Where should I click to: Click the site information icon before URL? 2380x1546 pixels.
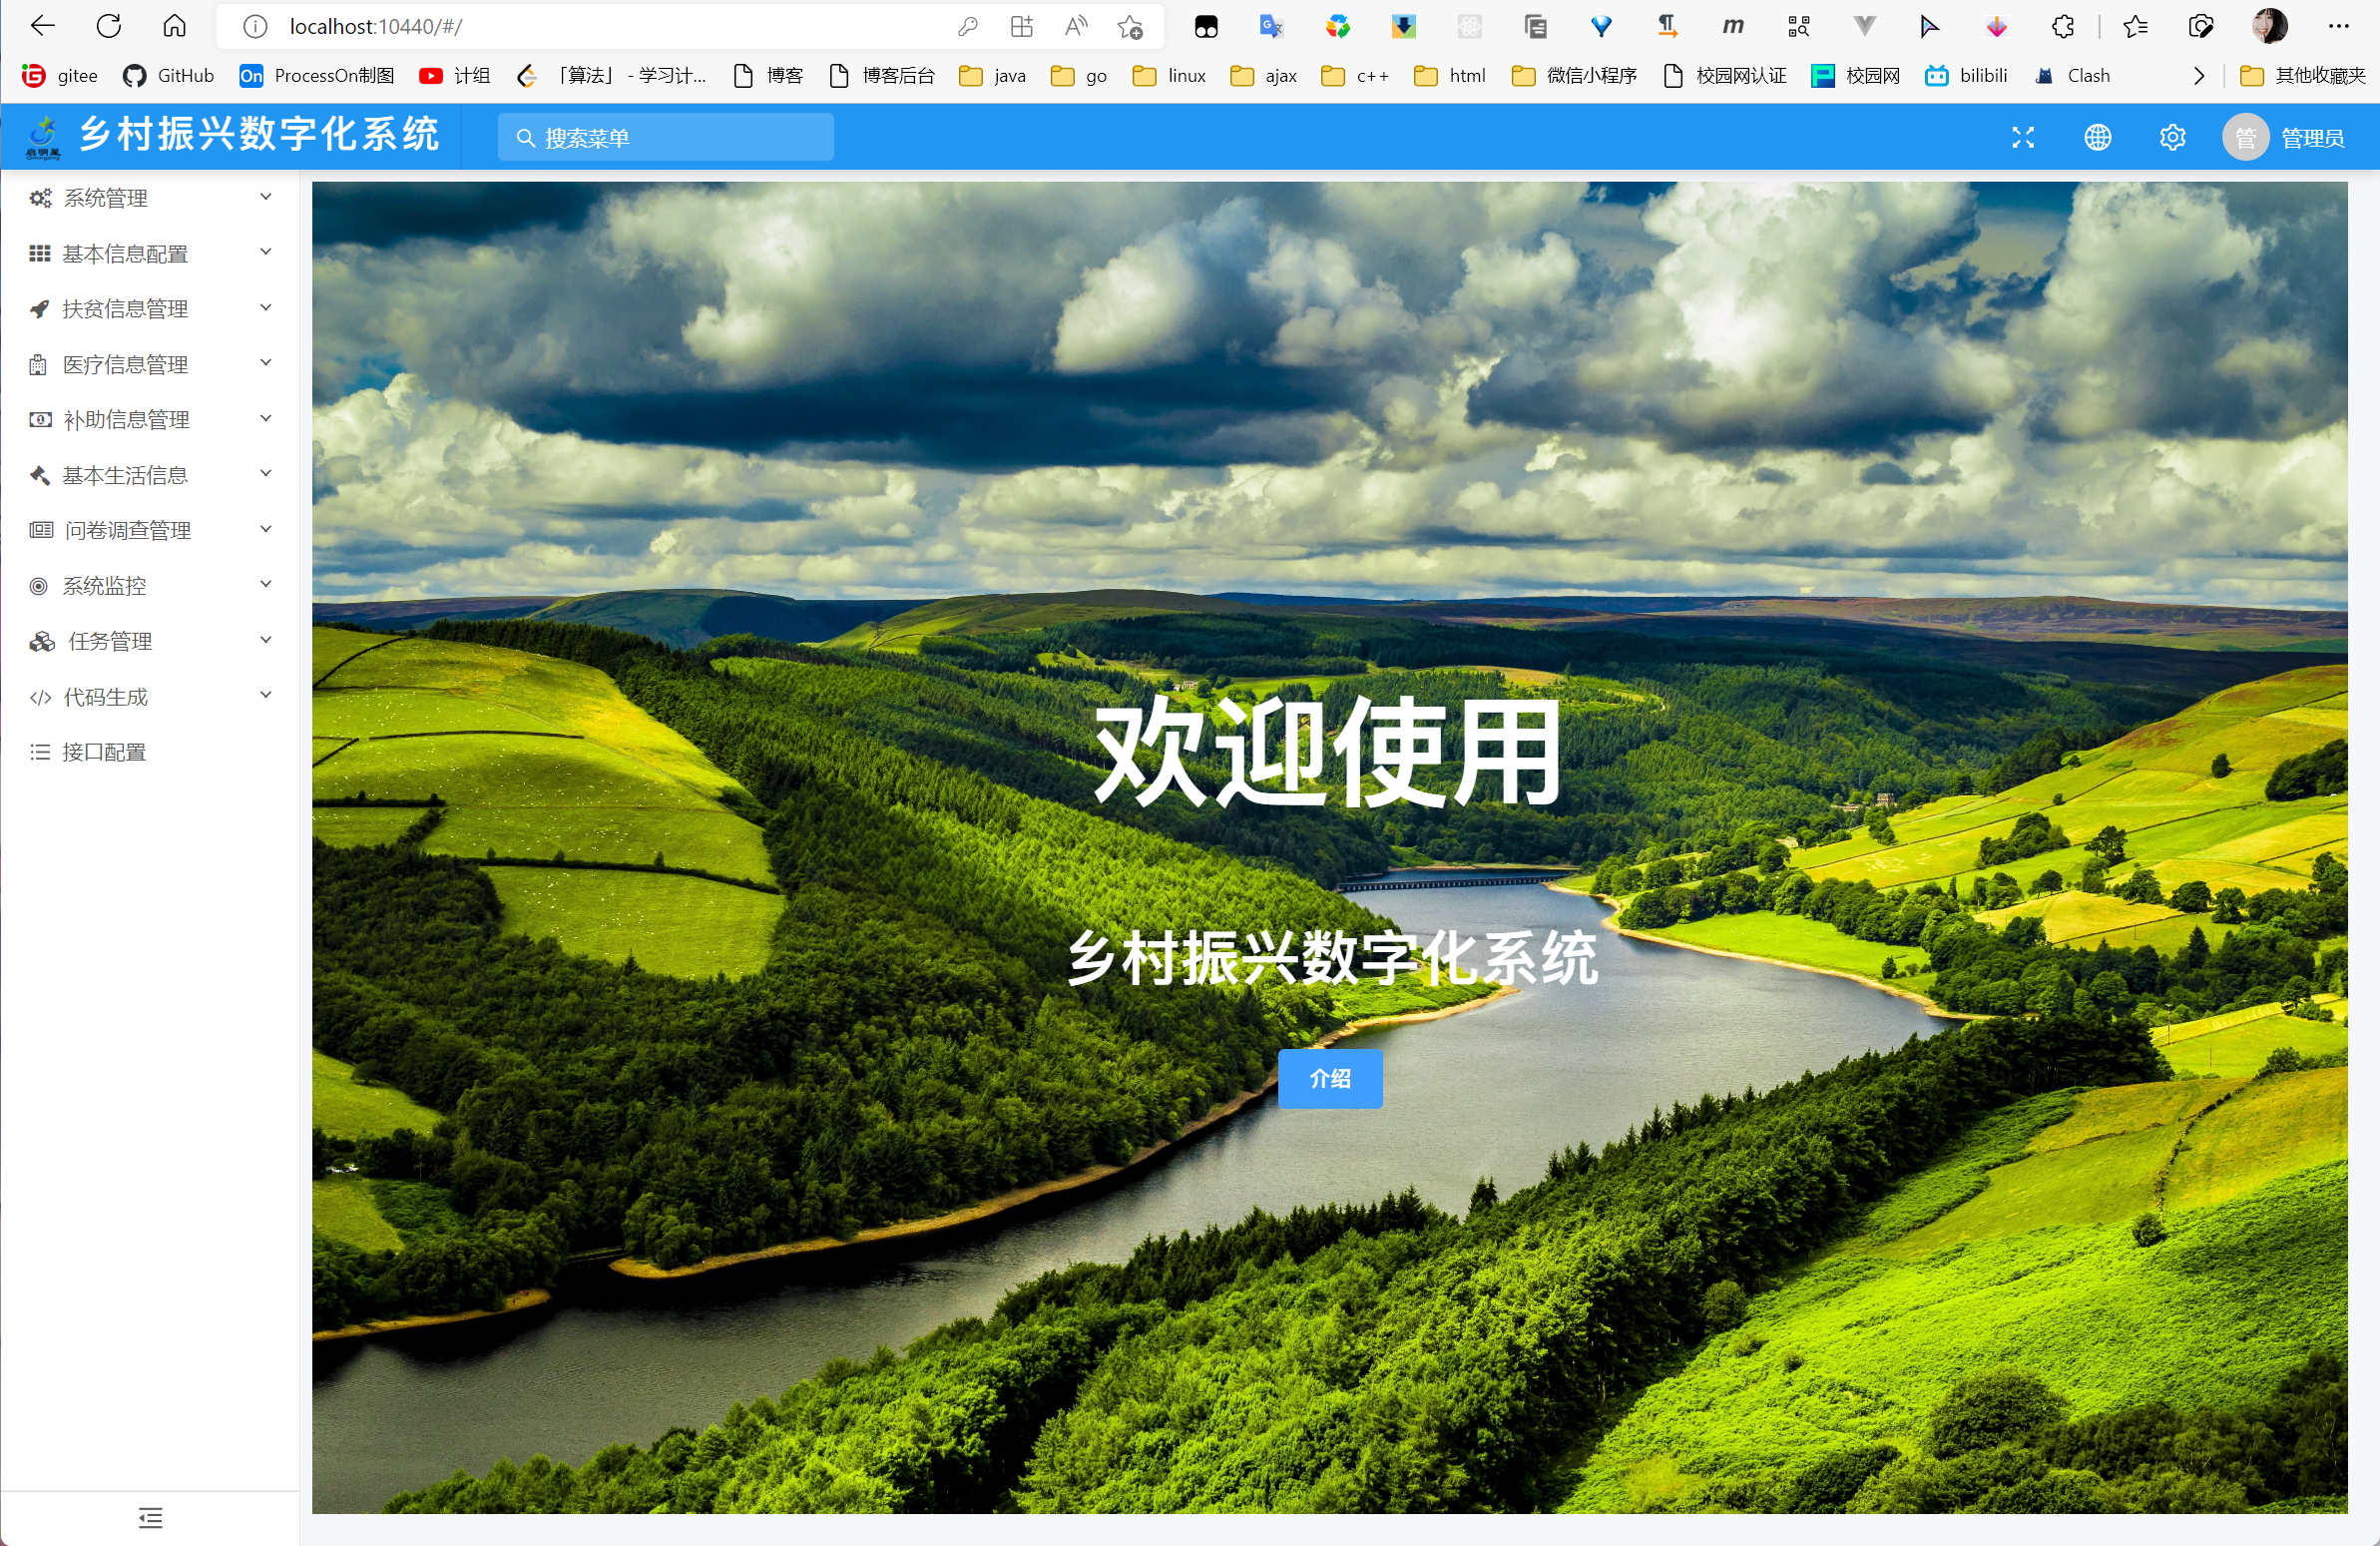255,27
